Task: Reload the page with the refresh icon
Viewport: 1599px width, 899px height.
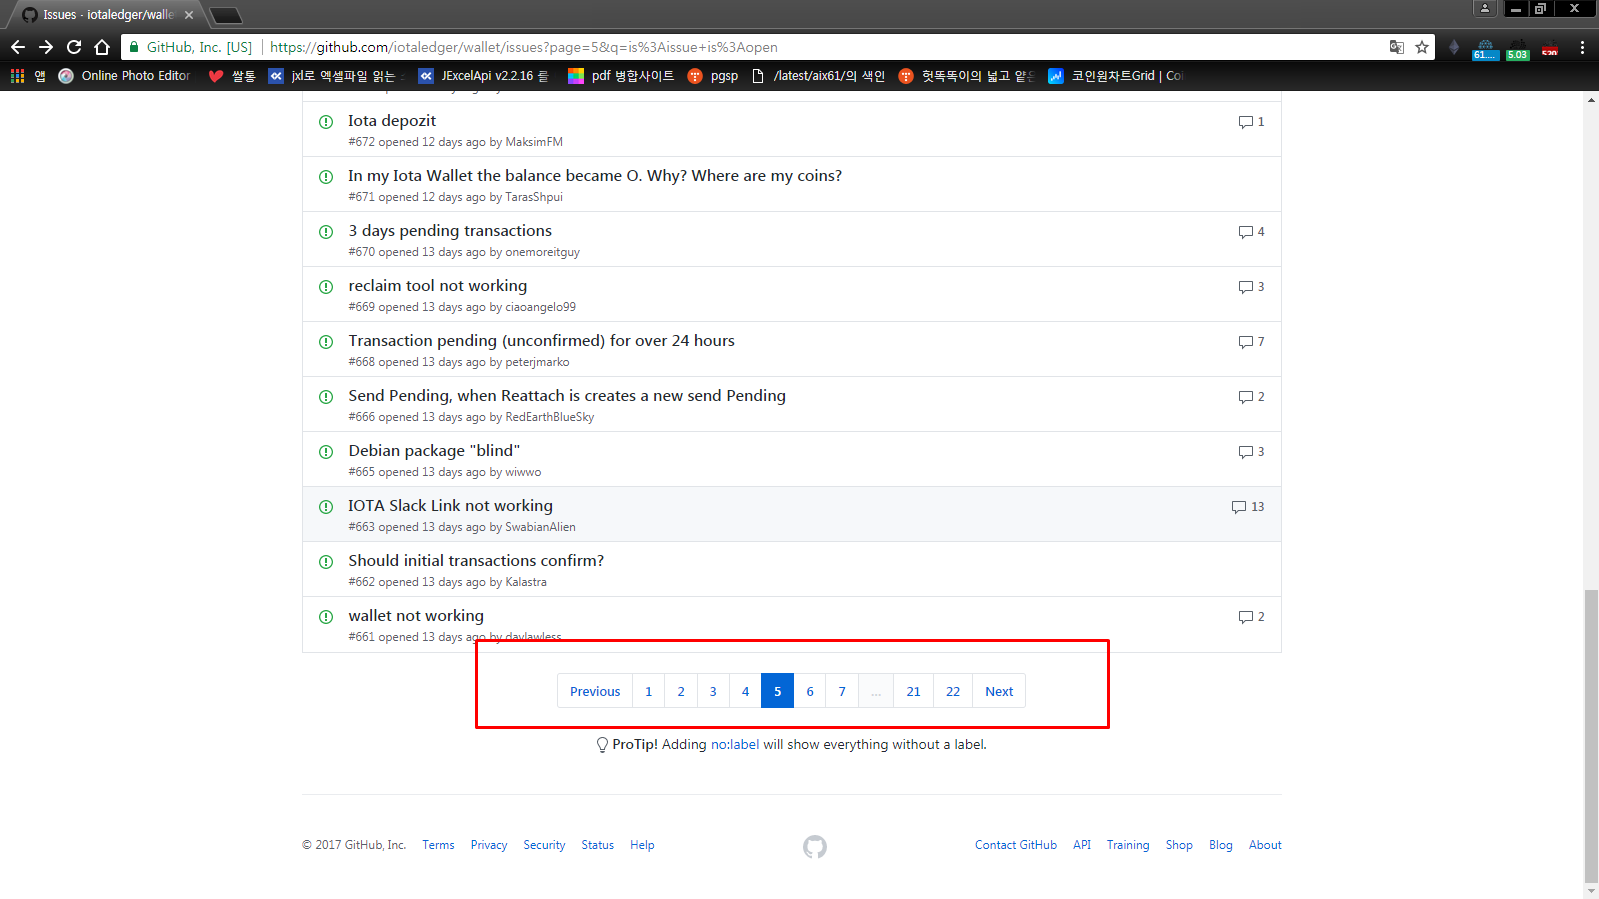Action: [74, 47]
